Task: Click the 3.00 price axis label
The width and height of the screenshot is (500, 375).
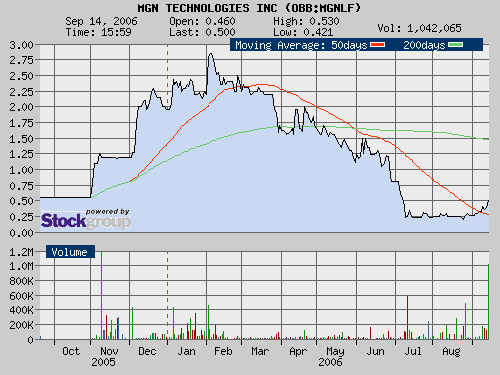Action: (x=21, y=45)
